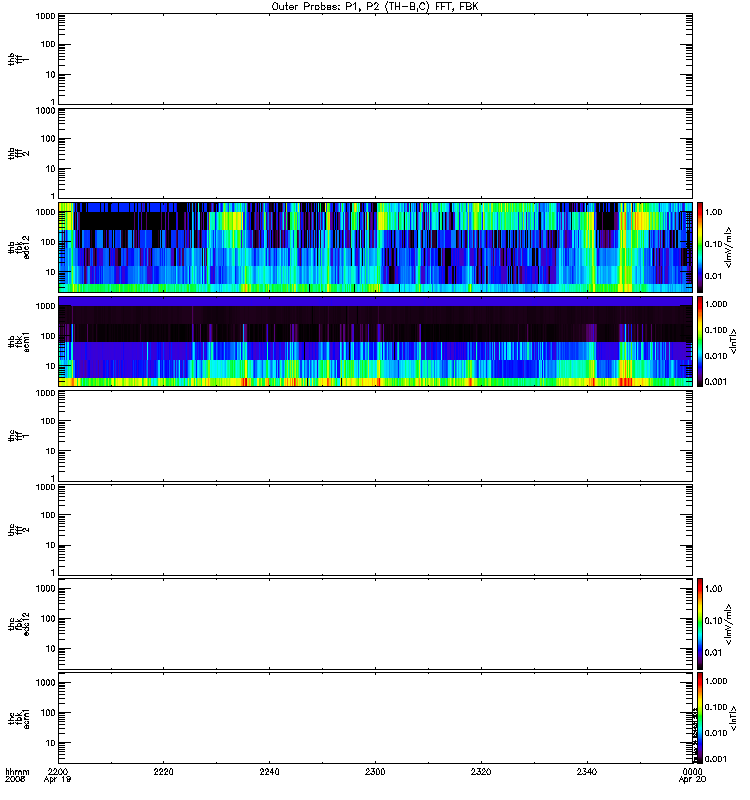
Task: Click the '<|nT|>' unit label beside thb scm1 color bar
Action: 733,341
